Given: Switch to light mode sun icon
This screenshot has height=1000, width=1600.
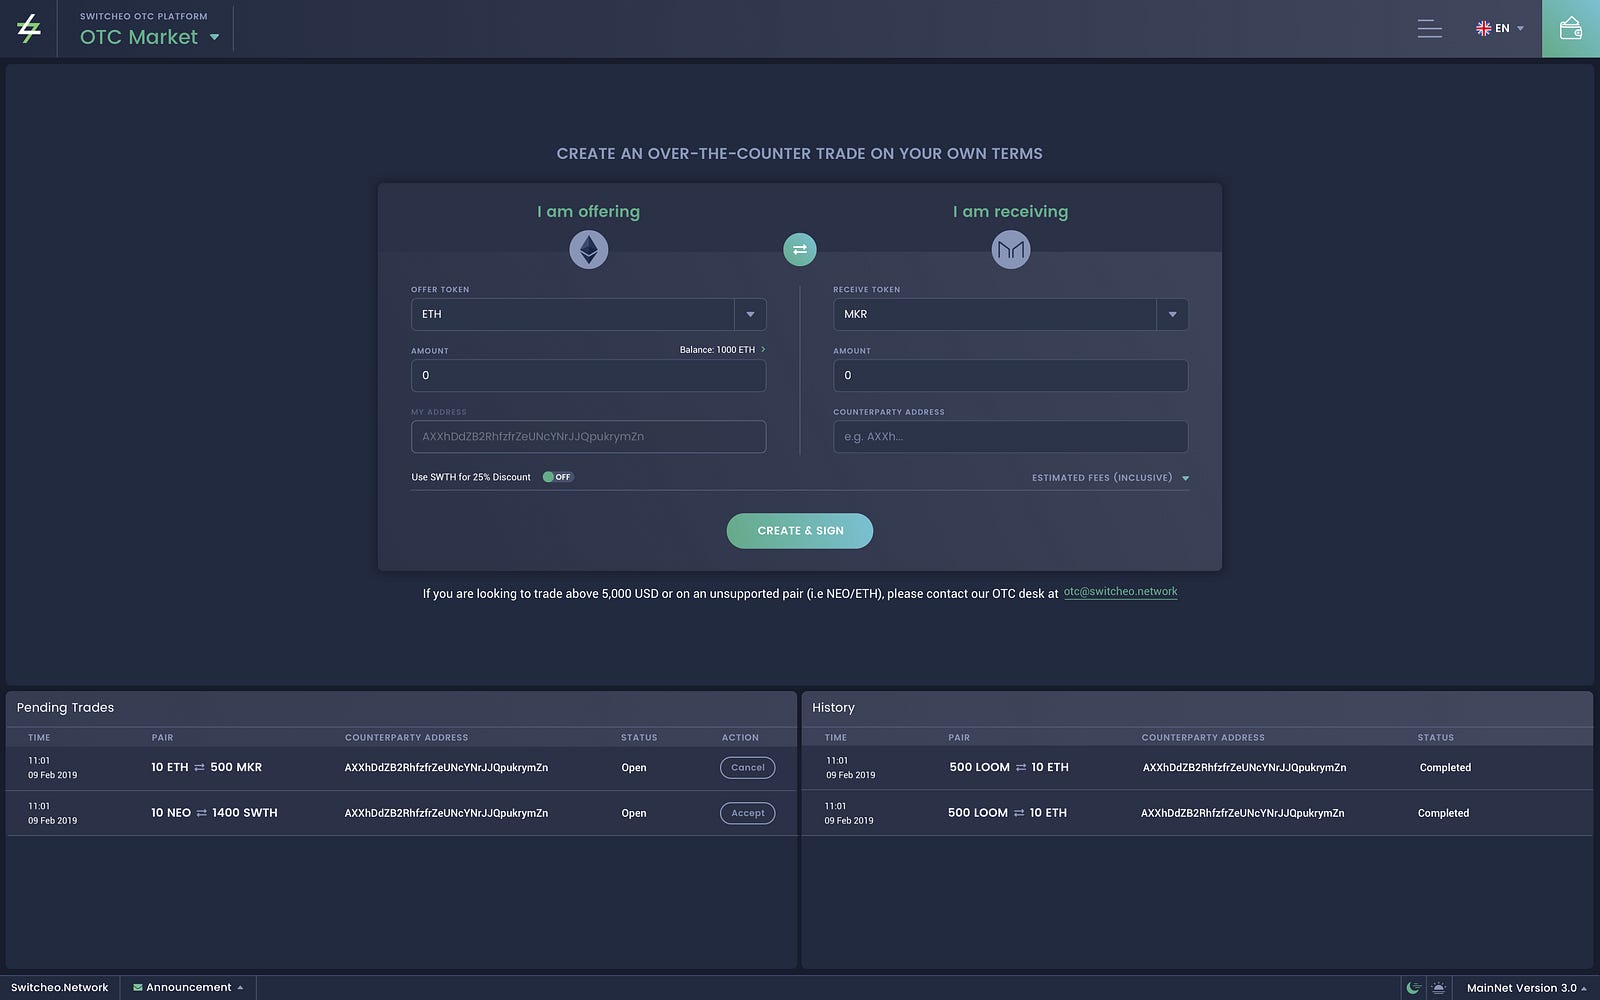Looking at the screenshot, I should 1438,988.
